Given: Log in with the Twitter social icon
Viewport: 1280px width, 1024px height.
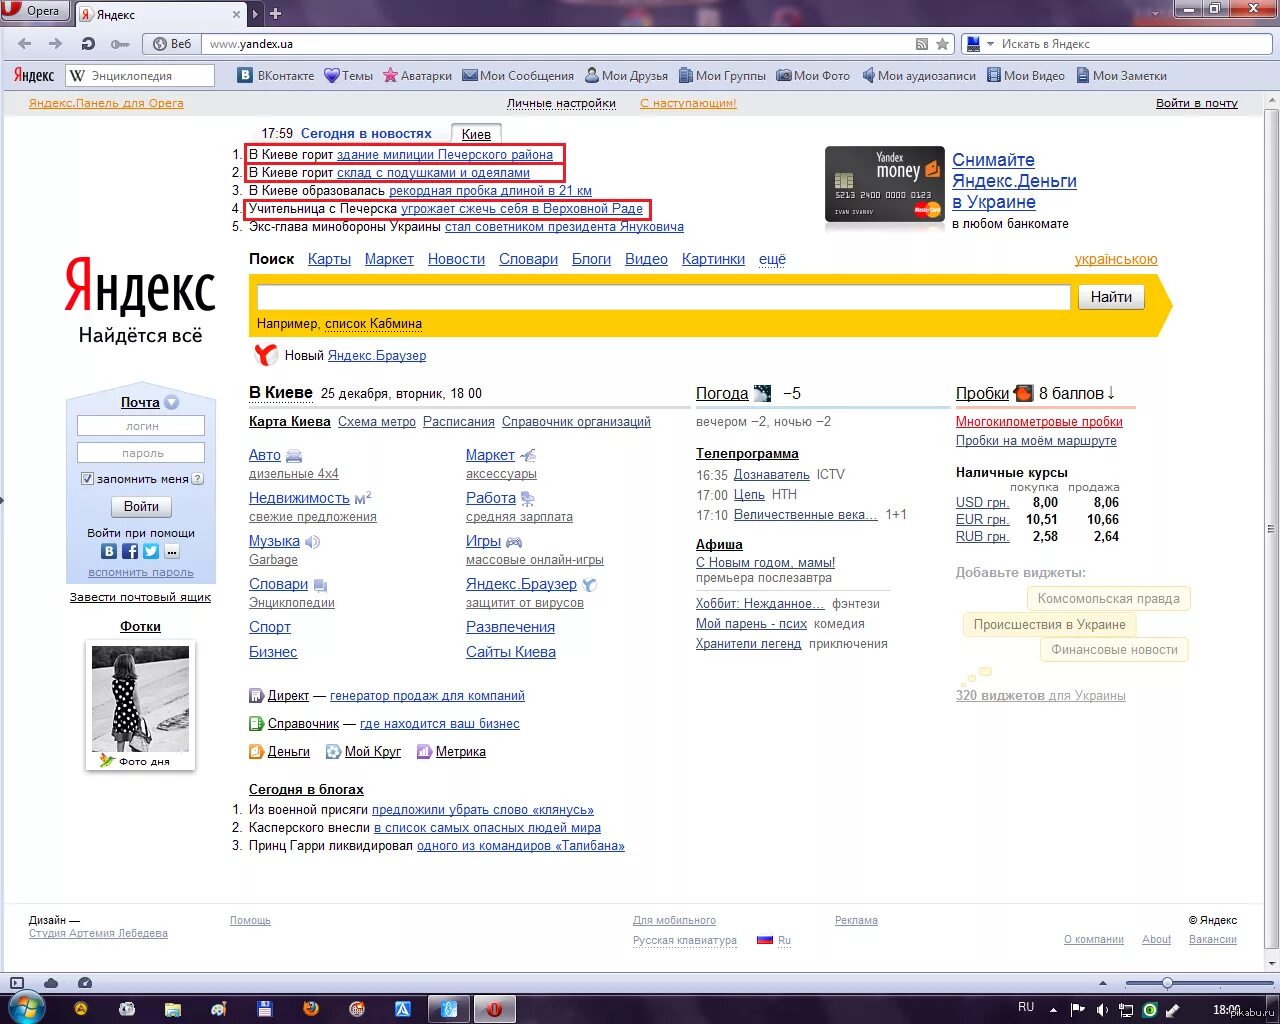Looking at the screenshot, I should coord(151,551).
